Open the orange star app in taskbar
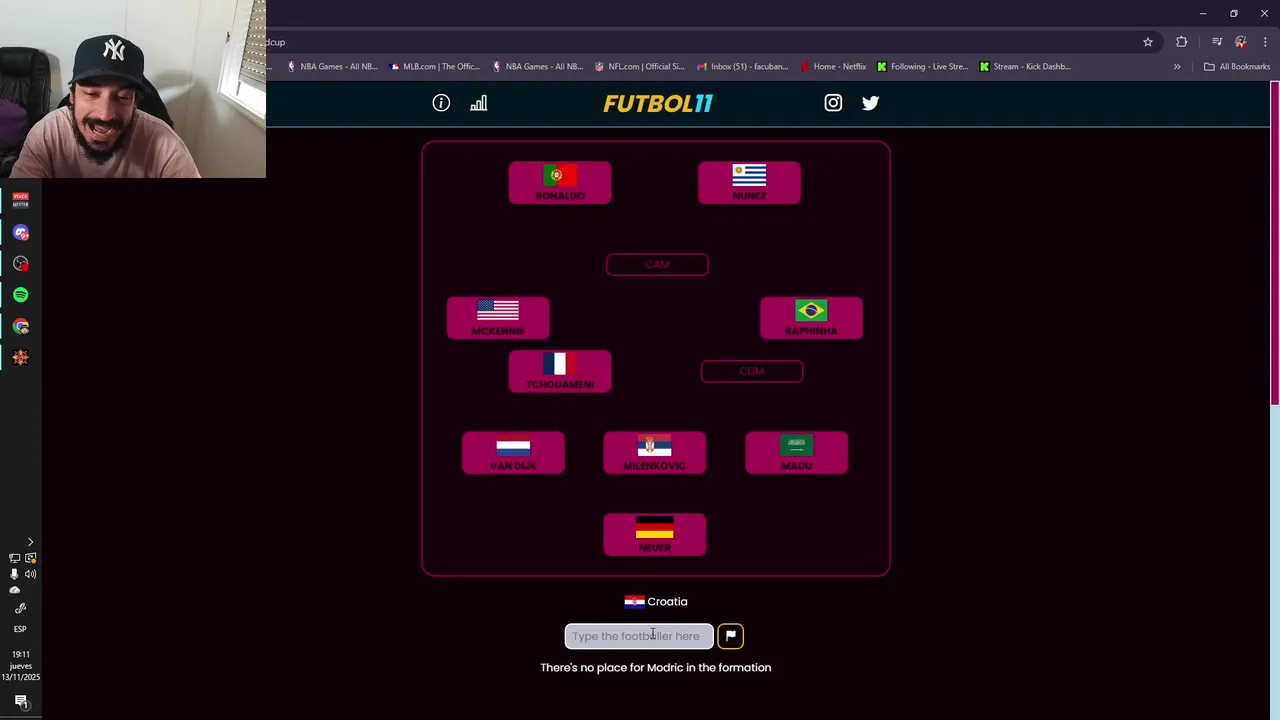The height and width of the screenshot is (720, 1280). point(21,357)
